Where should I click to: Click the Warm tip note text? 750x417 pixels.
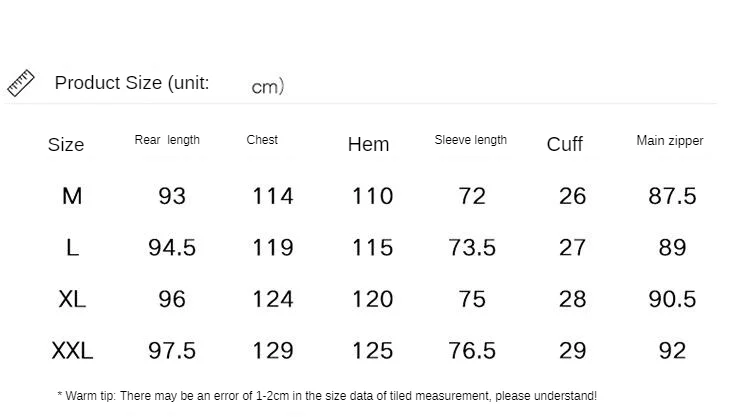(327, 396)
